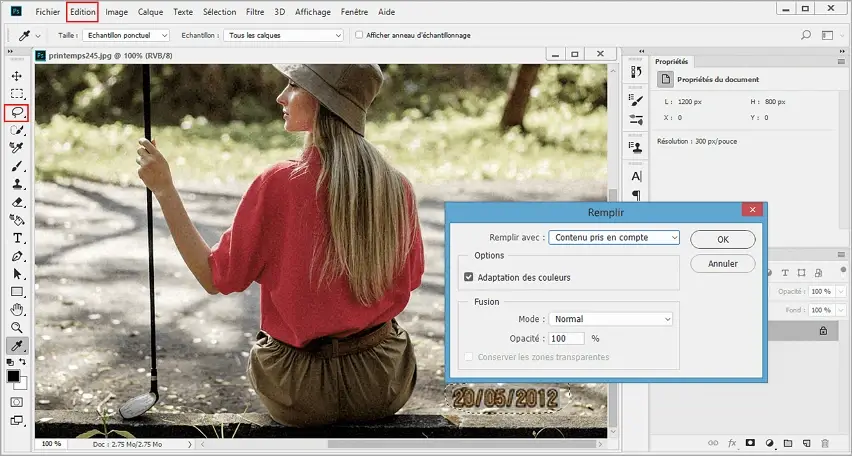Create new fill or adjustment layer
852x456 pixels.
click(769, 443)
